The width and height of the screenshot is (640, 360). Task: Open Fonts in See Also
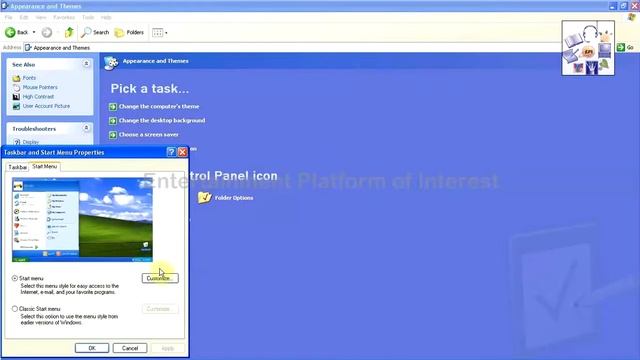point(29,78)
